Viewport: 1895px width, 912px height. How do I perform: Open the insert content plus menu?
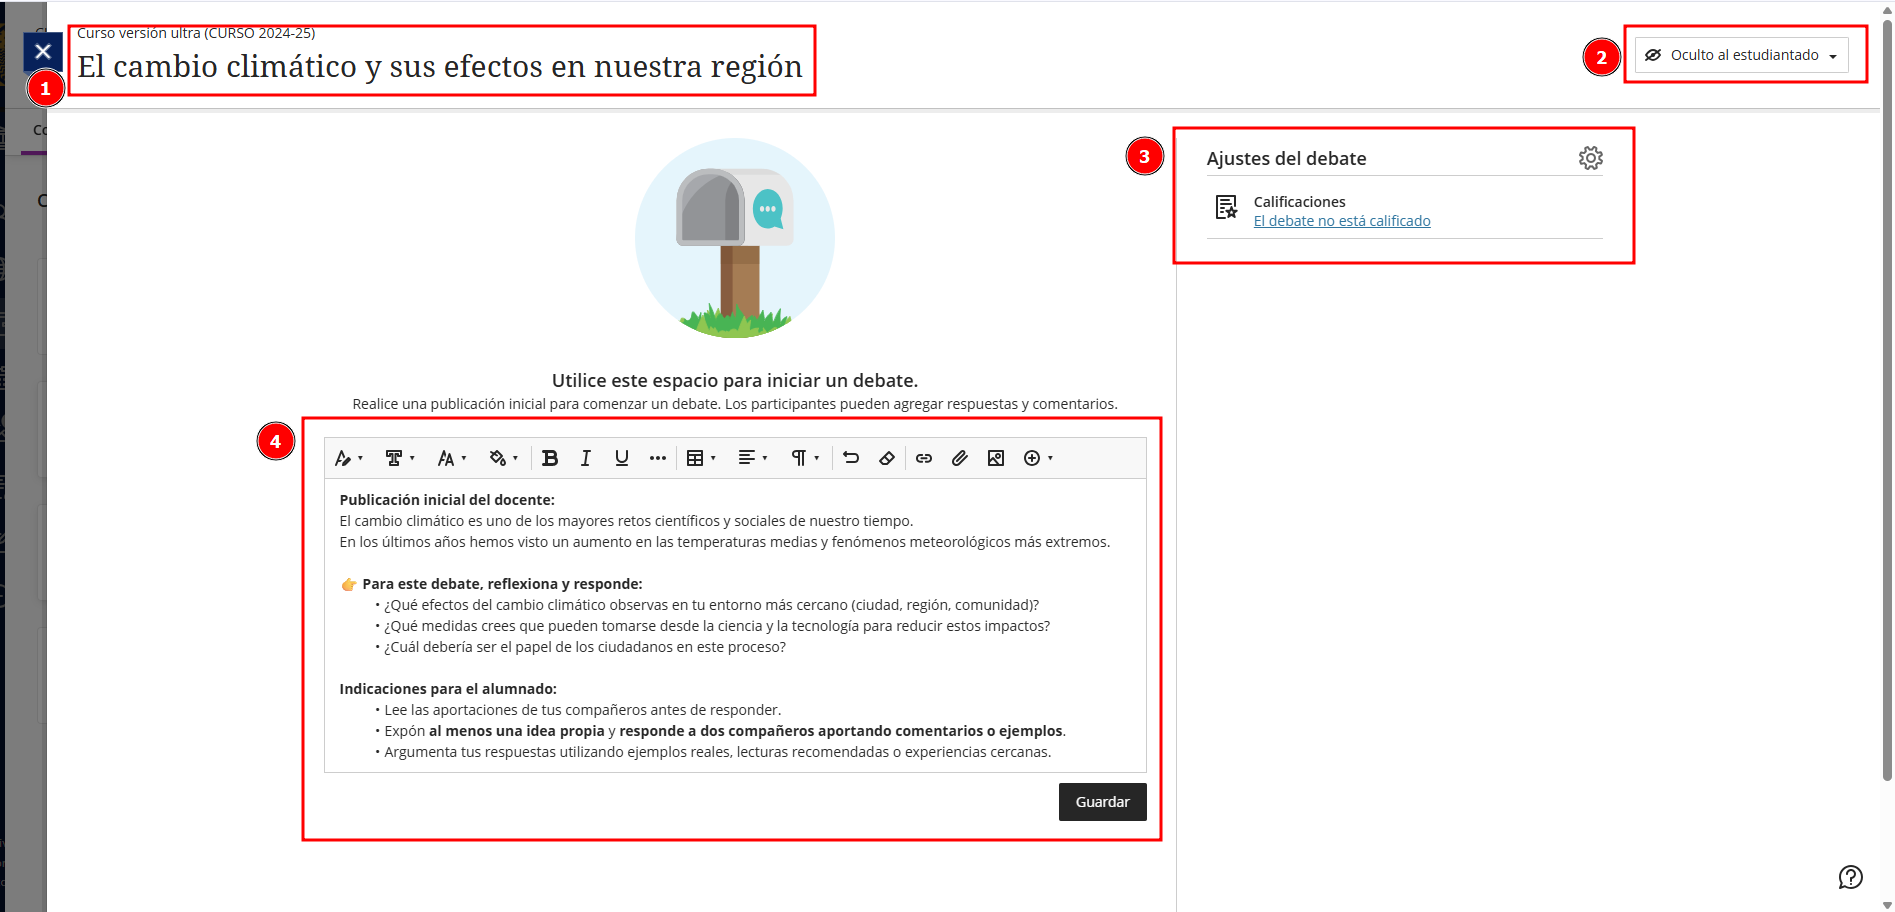(x=1038, y=458)
